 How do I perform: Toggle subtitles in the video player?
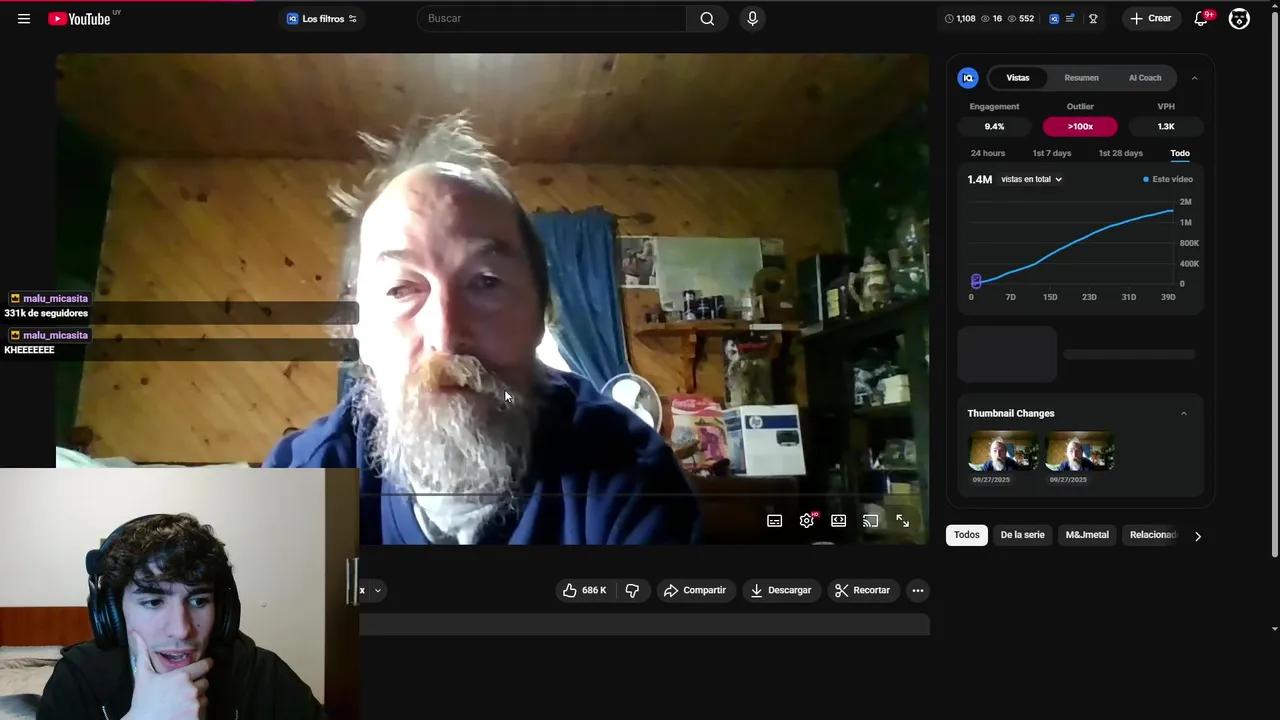(x=774, y=521)
